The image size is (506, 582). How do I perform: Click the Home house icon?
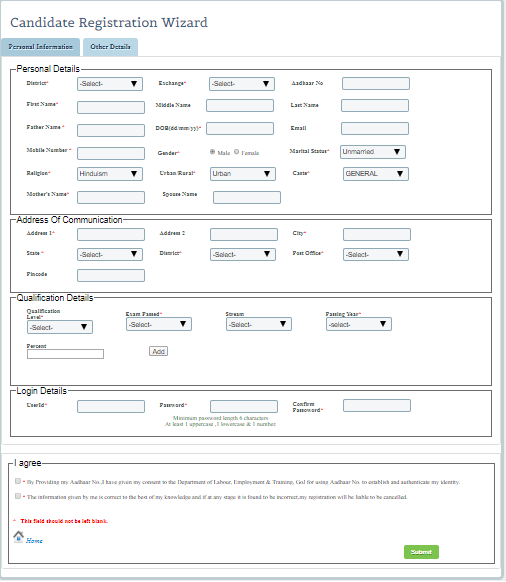point(18,537)
